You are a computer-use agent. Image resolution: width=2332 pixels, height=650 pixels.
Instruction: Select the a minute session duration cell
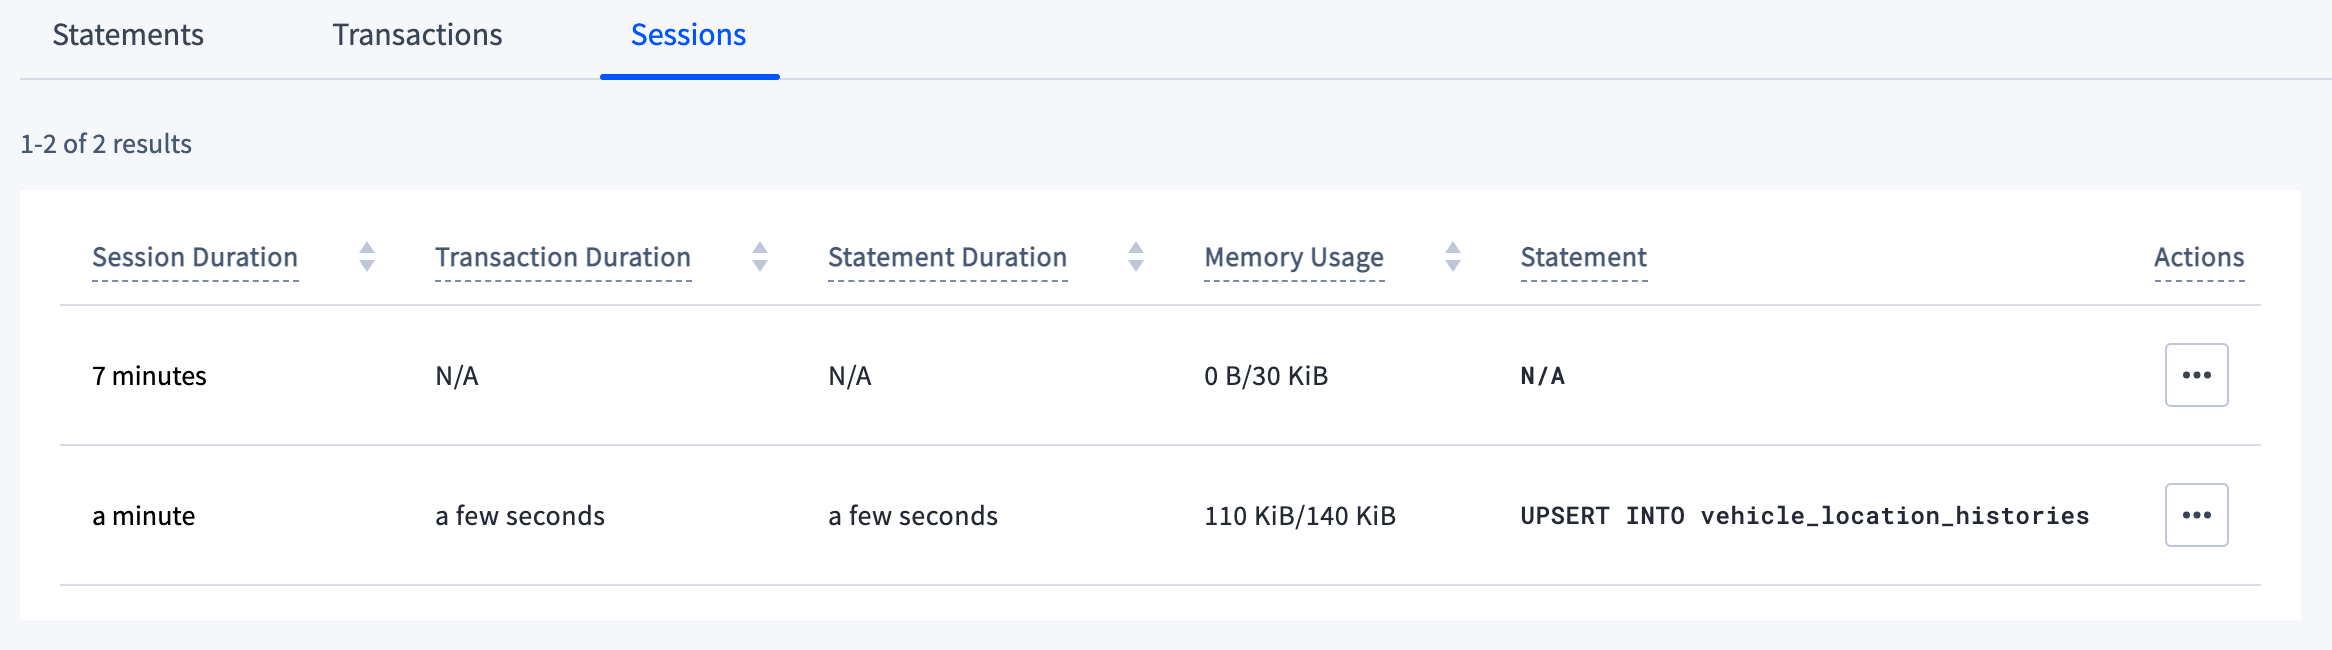(x=144, y=516)
